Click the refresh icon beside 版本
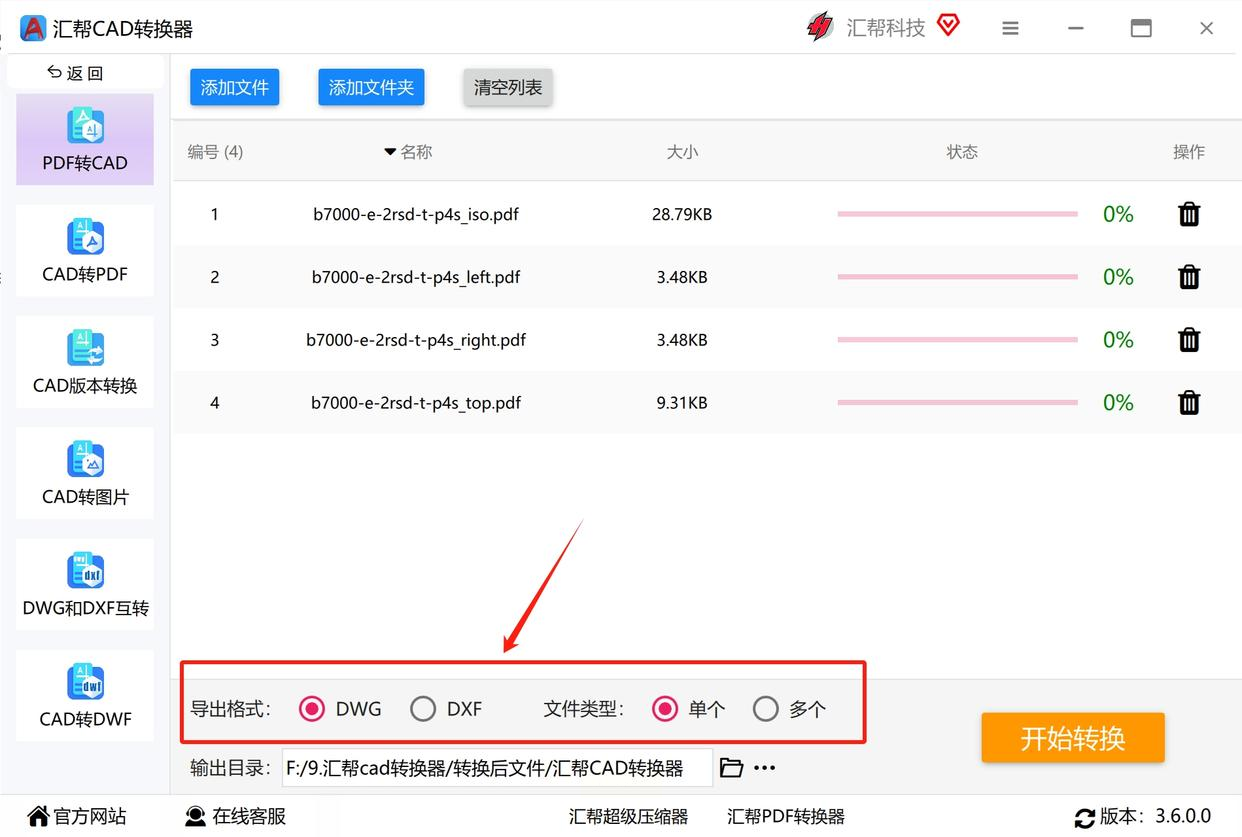Viewport: 1242px width, 837px height. tap(1084, 817)
